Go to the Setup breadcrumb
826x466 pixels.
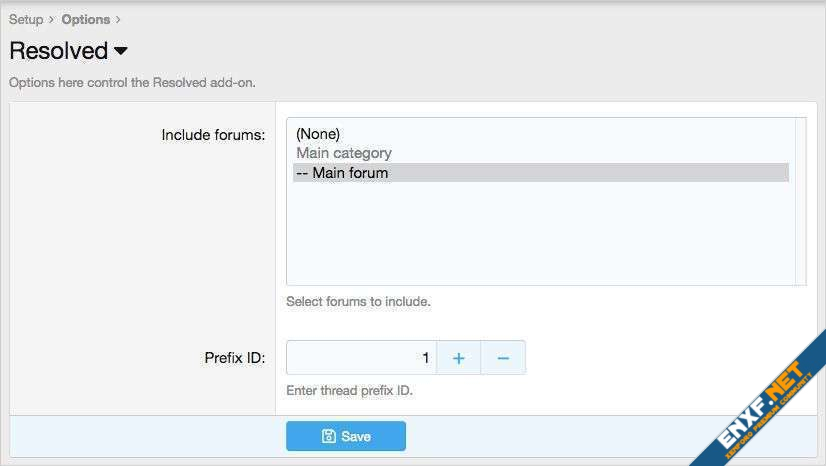click(x=26, y=20)
